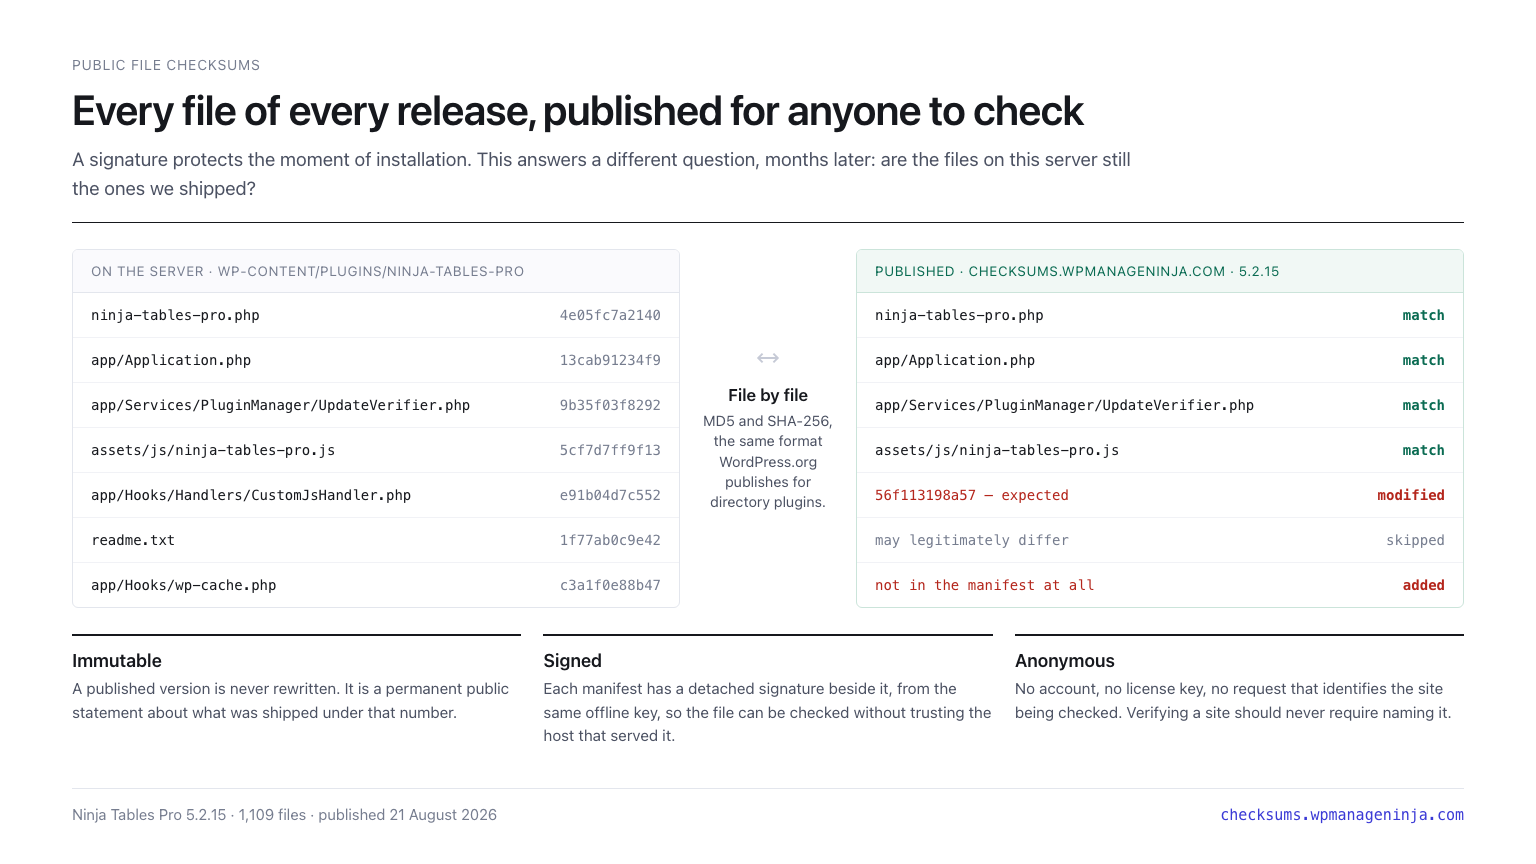Image resolution: width=1536 pixels, height=864 pixels.
Task: Click app/Application.php in the On The Server panel
Action: pyautogui.click(x=171, y=360)
